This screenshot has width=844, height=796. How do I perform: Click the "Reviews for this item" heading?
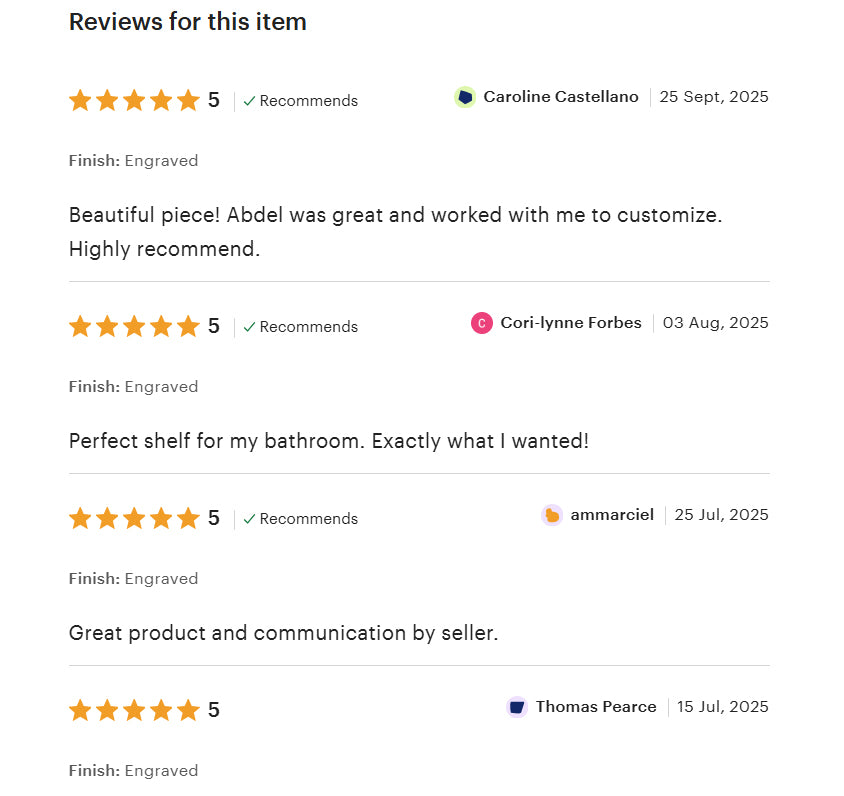point(188,22)
